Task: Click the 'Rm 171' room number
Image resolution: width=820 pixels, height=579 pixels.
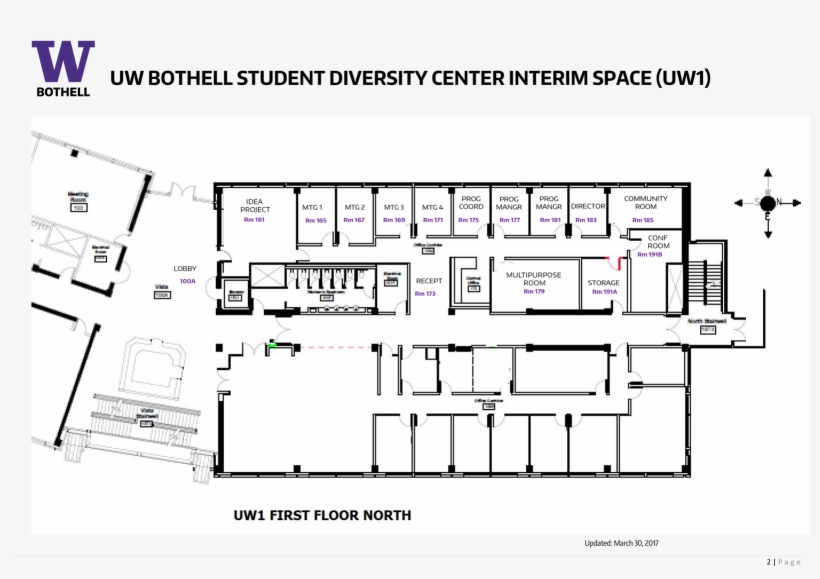Action: 432,220
